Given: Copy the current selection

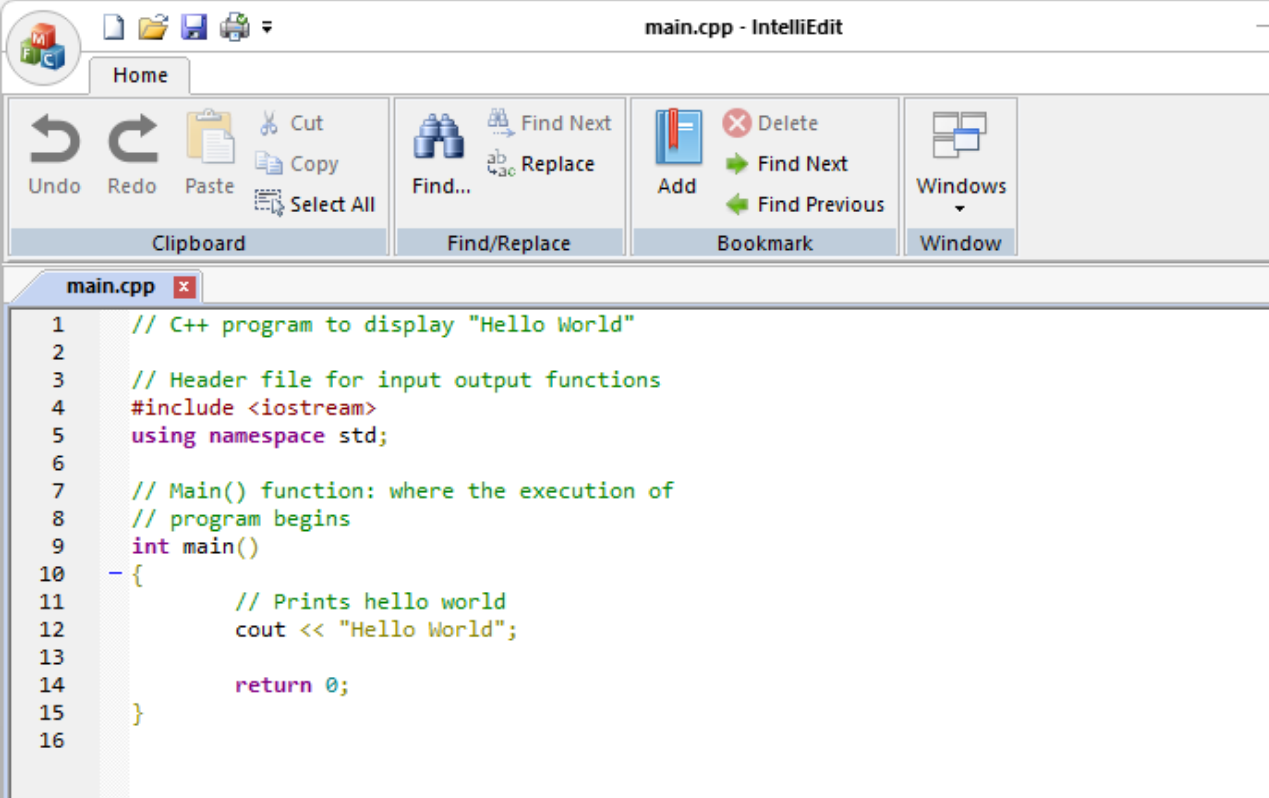Looking at the screenshot, I should pos(301,164).
